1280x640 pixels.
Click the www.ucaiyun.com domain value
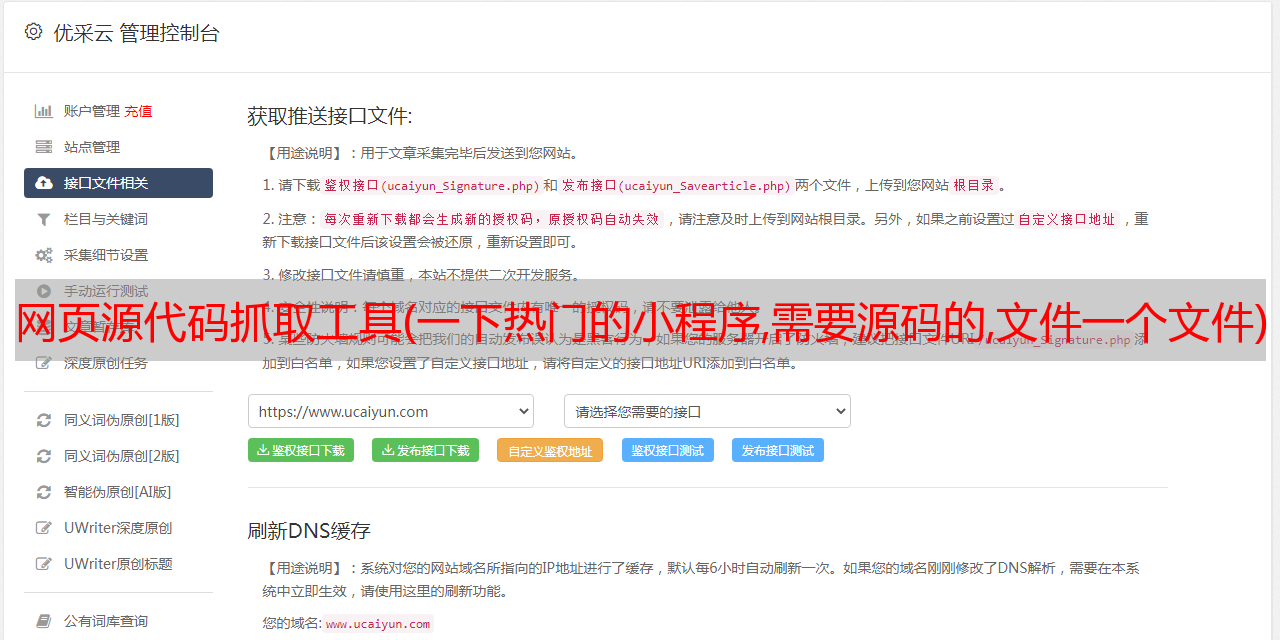pos(378,624)
